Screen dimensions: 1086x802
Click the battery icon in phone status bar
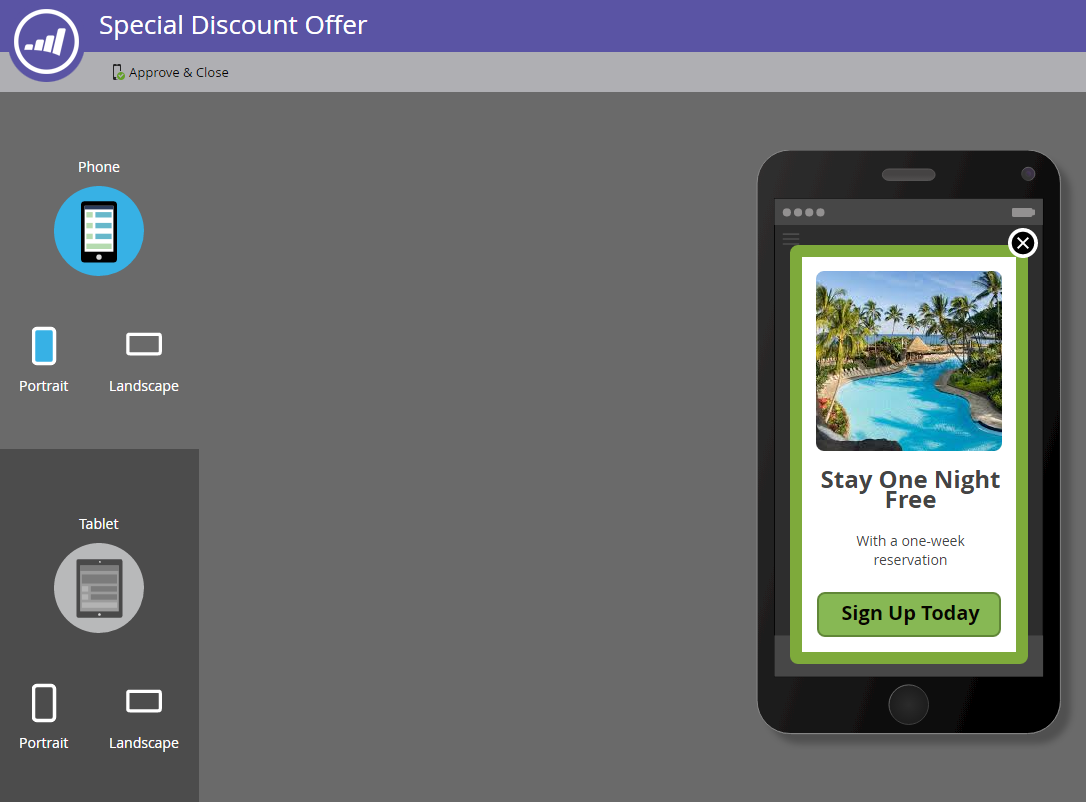1023,213
